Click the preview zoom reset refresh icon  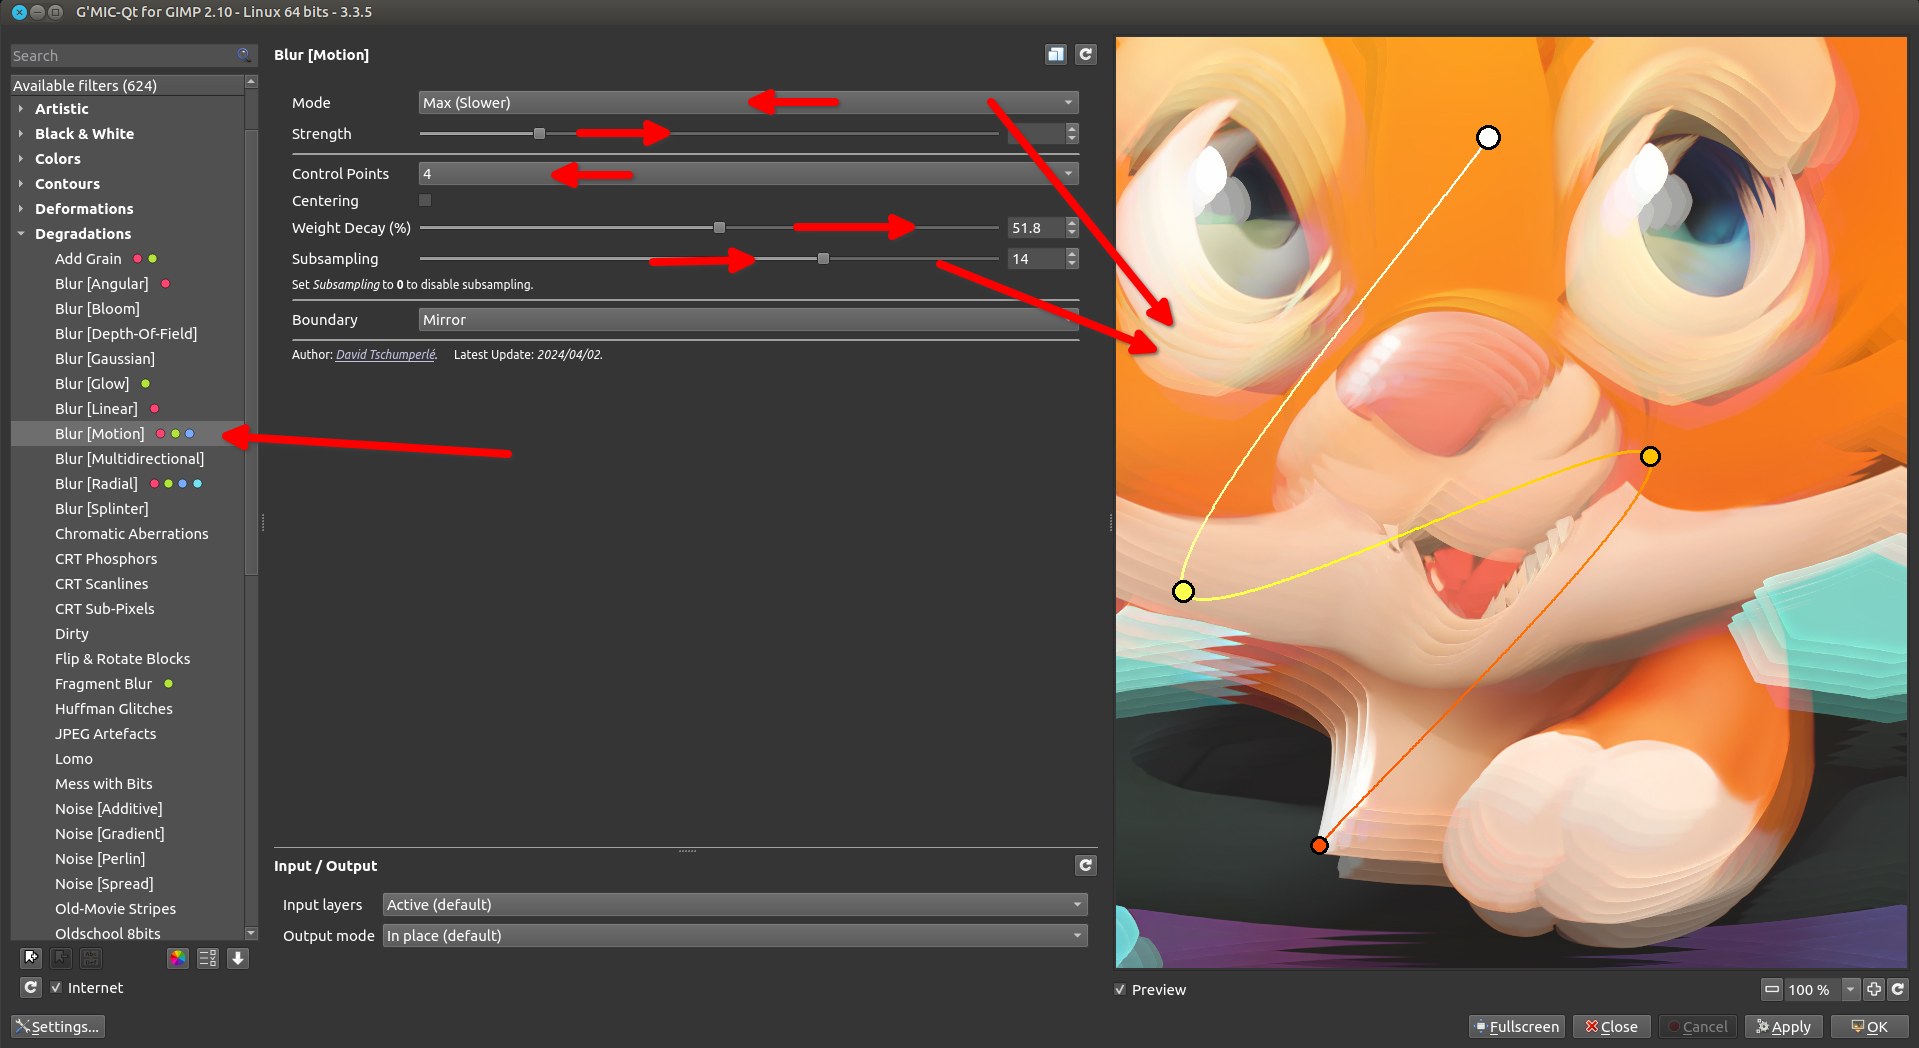[1897, 989]
